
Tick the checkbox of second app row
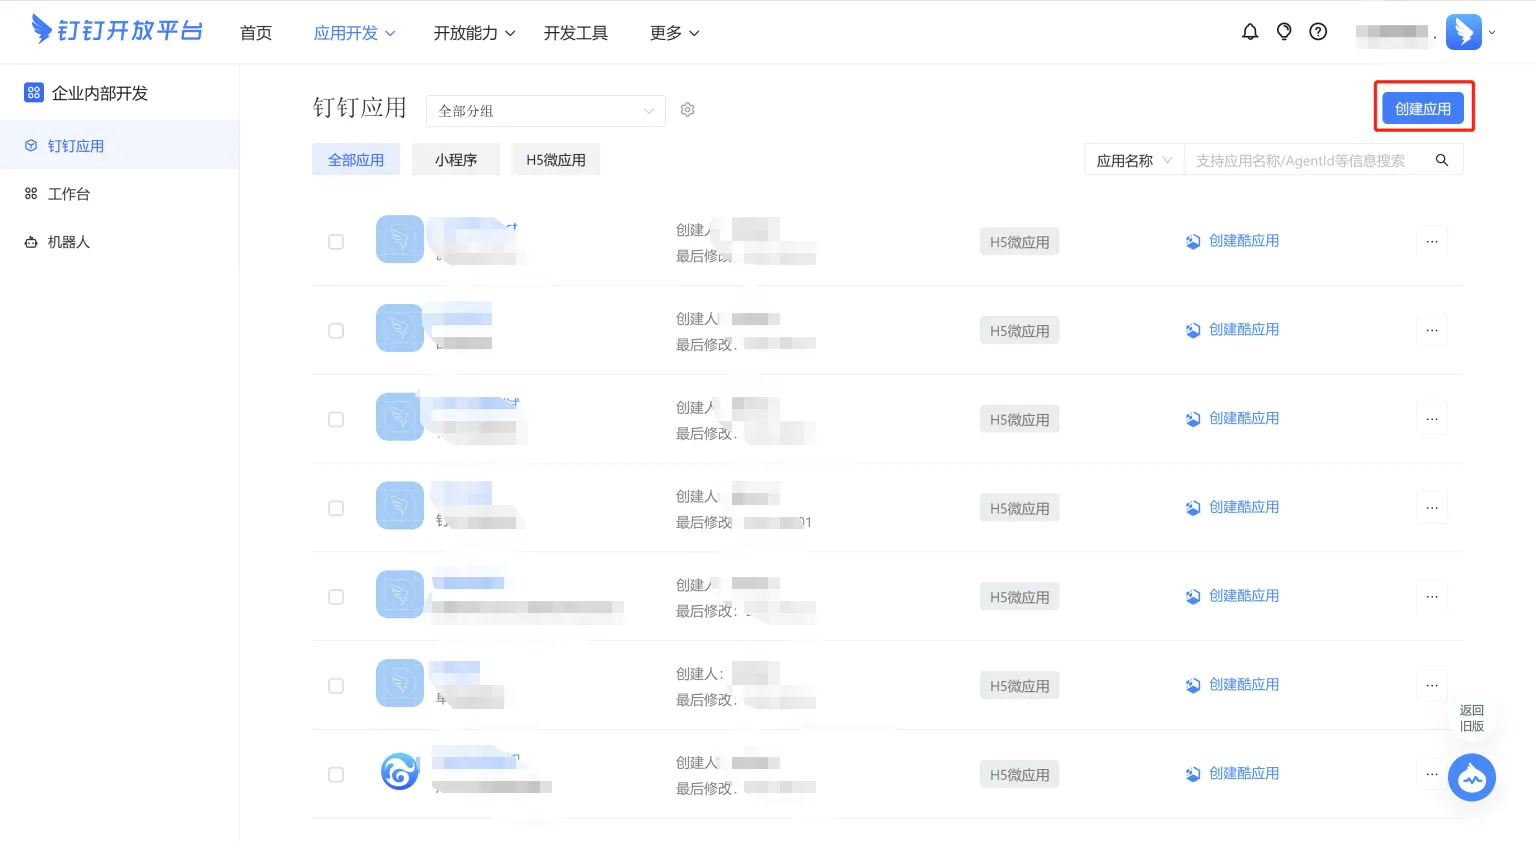336,331
